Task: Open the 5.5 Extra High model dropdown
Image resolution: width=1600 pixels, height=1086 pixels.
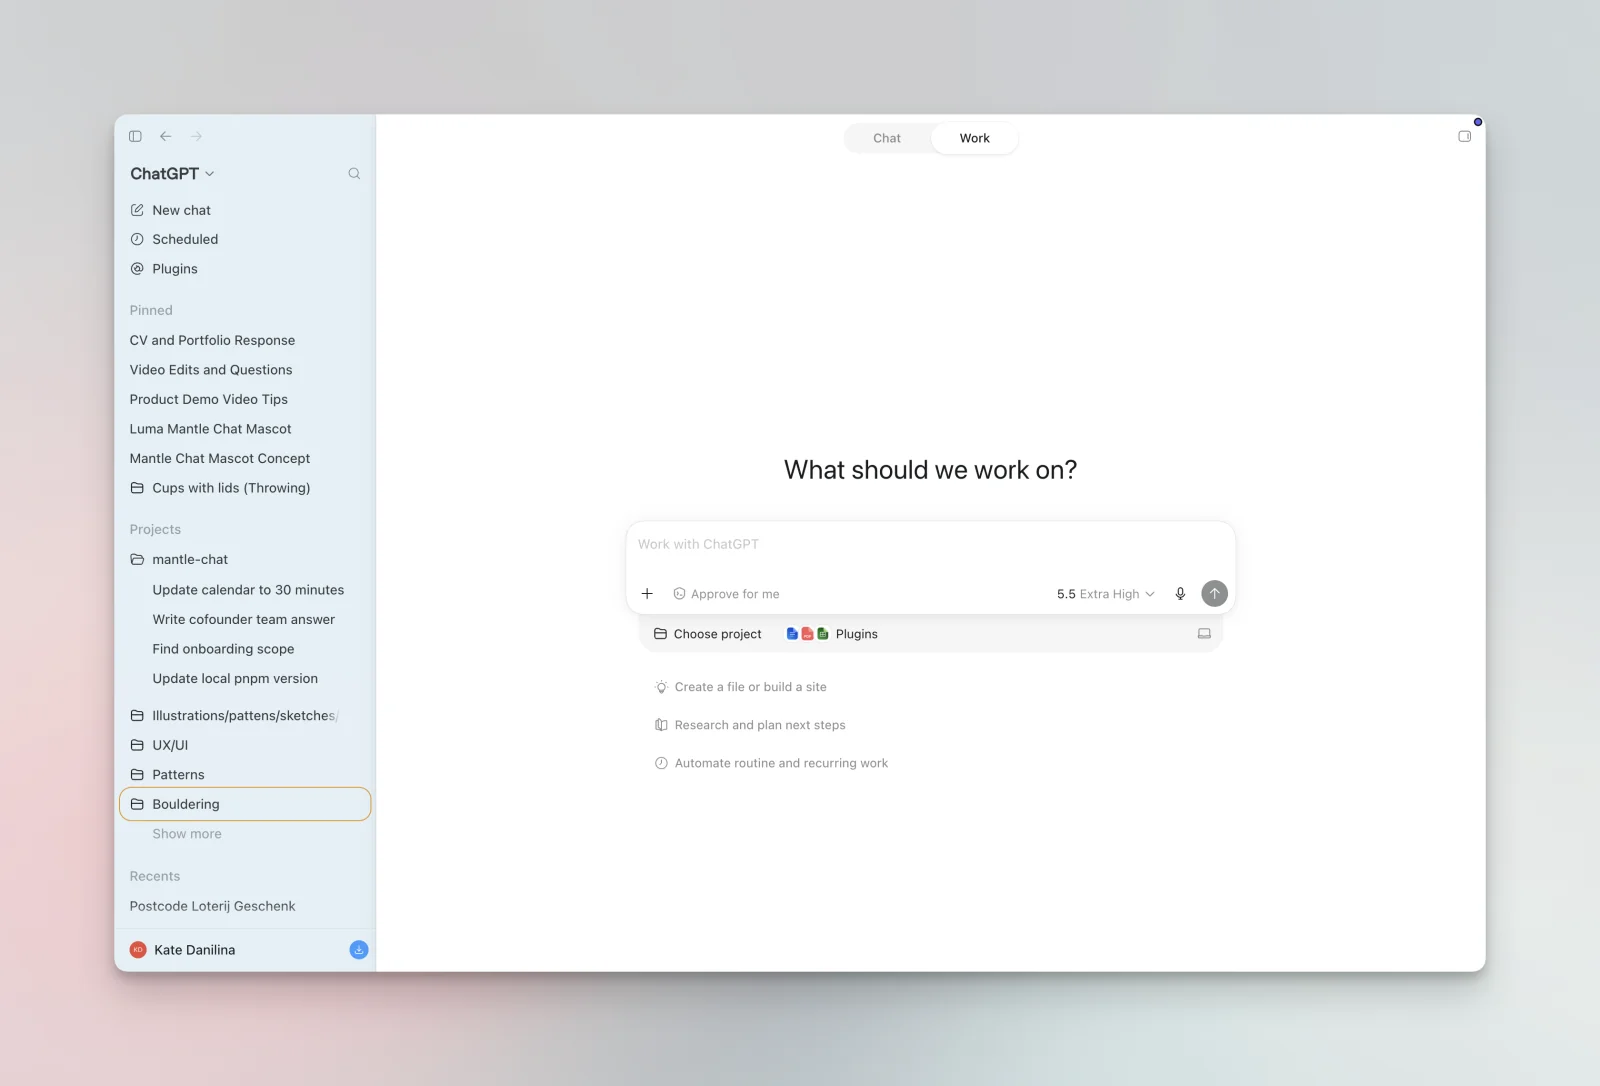Action: [1105, 594]
